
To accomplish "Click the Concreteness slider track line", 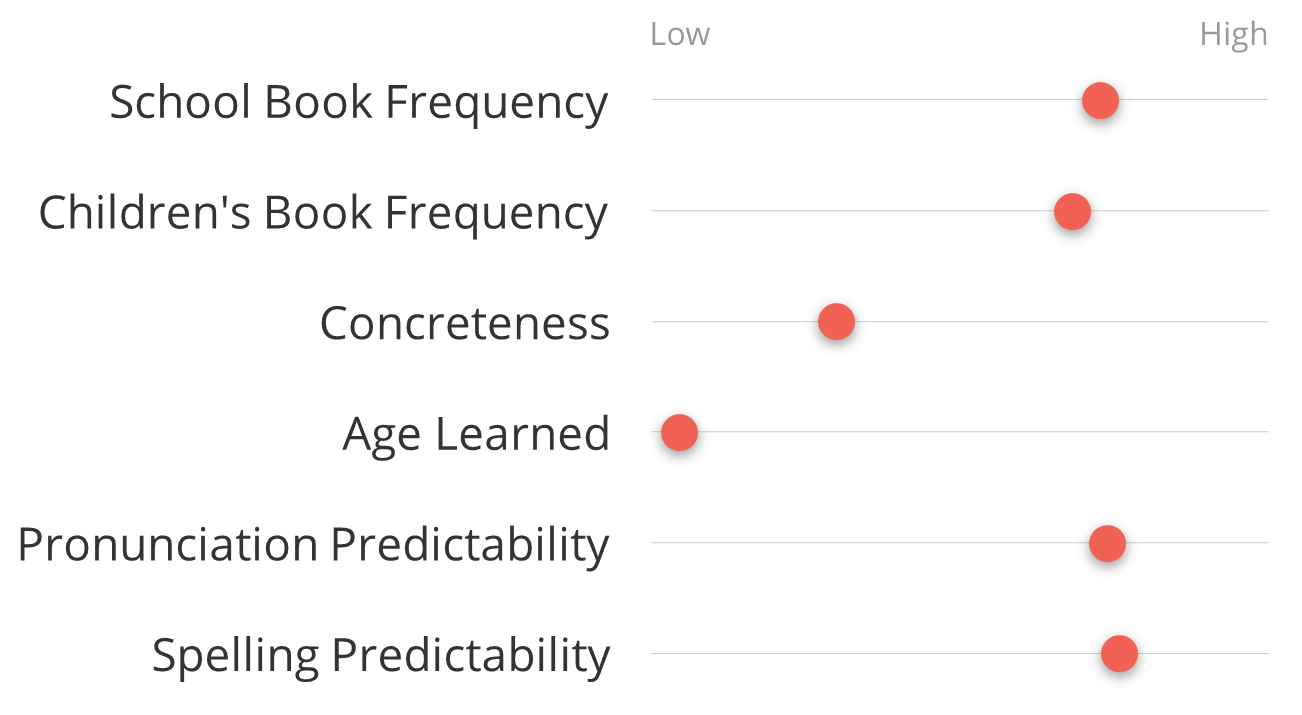I will pos(960,322).
